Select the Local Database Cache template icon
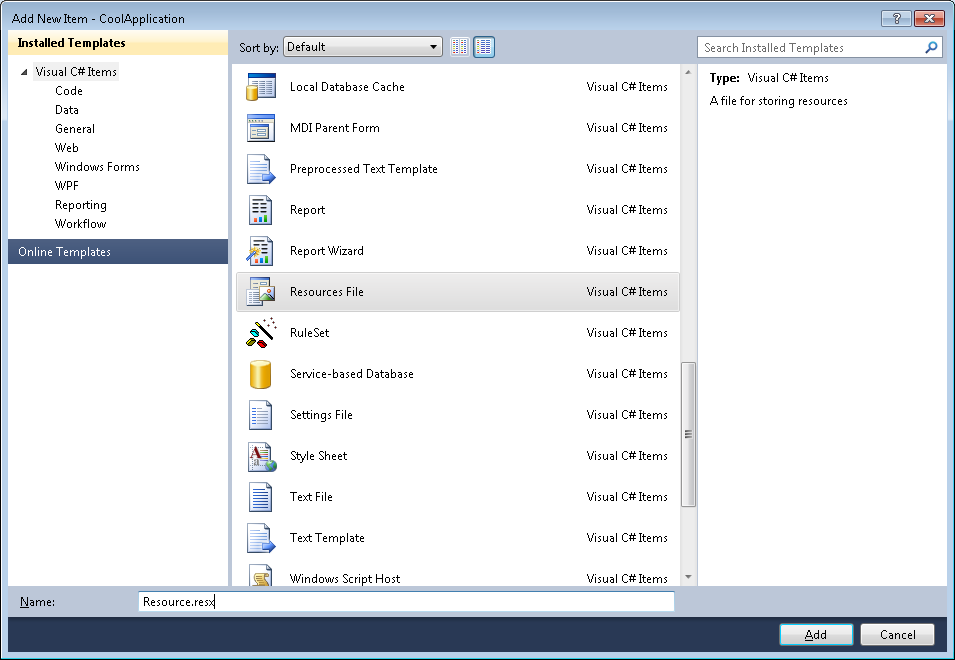955x660 pixels. click(261, 86)
